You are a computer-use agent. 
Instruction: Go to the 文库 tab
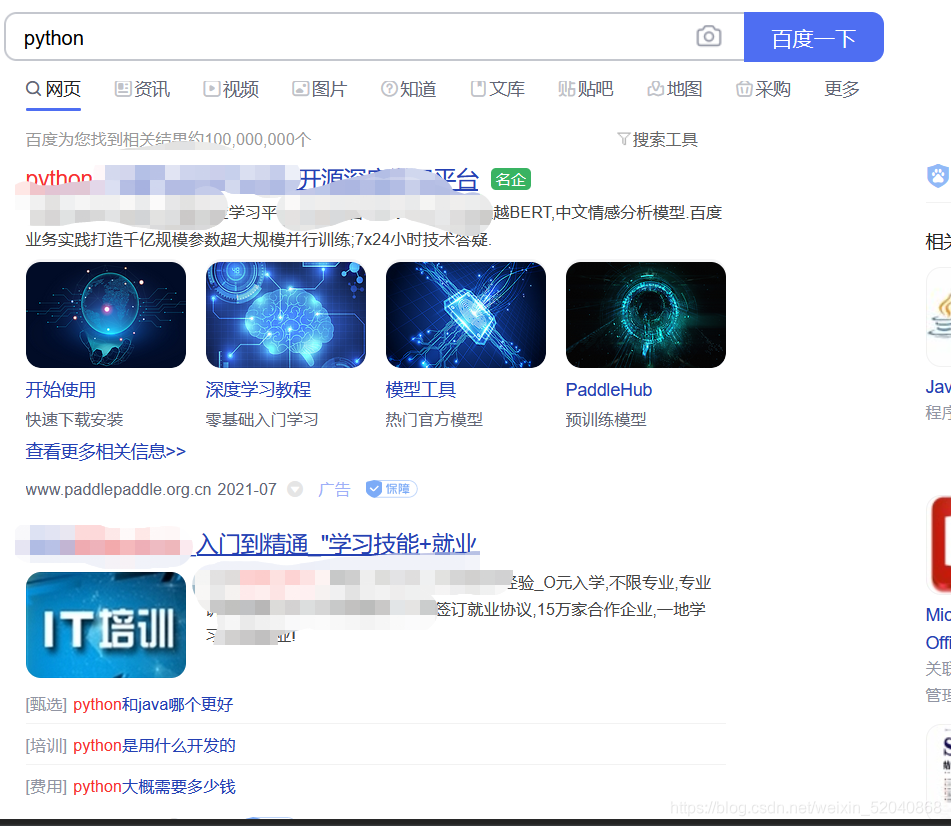[x=497, y=89]
